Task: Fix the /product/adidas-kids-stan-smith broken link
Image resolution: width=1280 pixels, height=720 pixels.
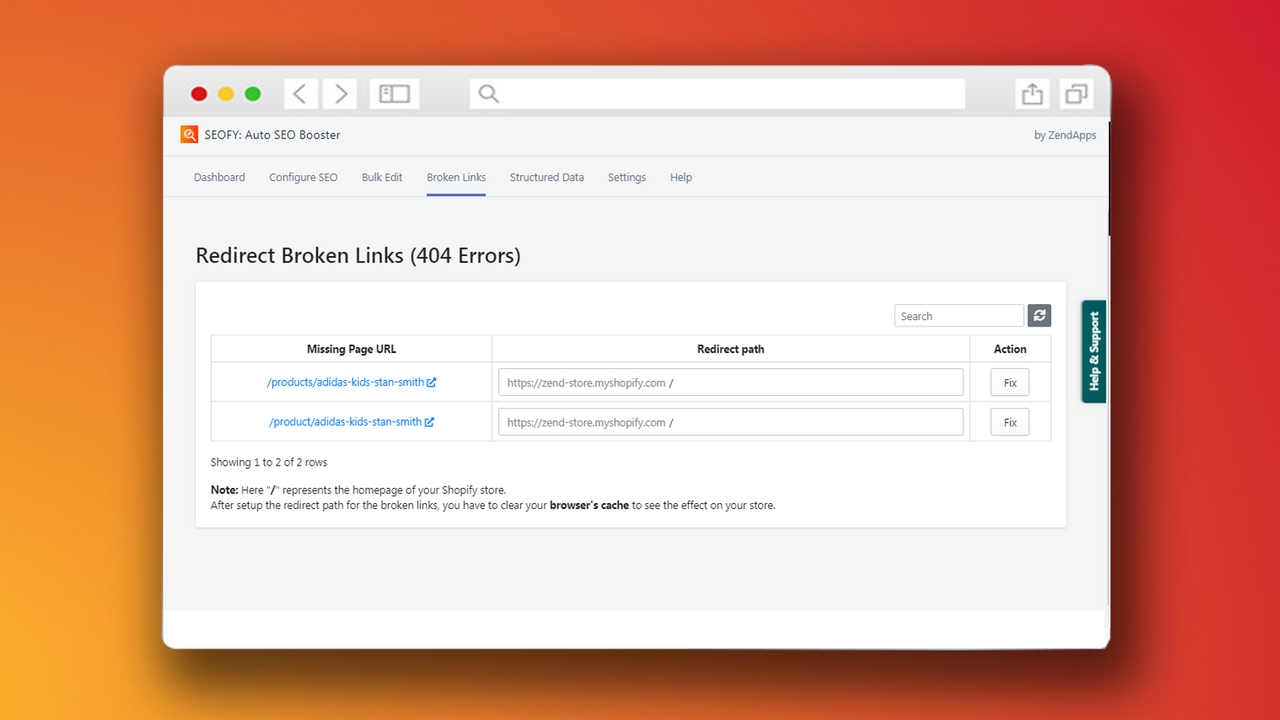Action: point(1009,421)
